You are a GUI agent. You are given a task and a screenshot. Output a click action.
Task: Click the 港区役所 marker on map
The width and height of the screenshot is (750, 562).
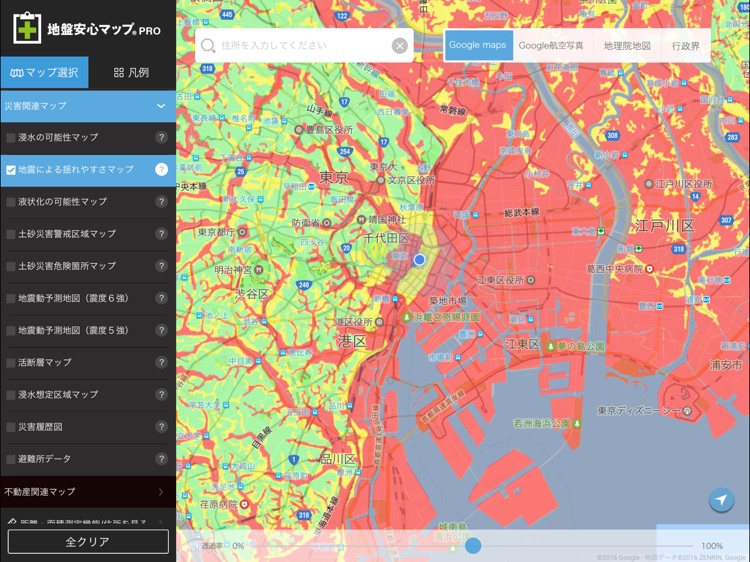(379, 322)
